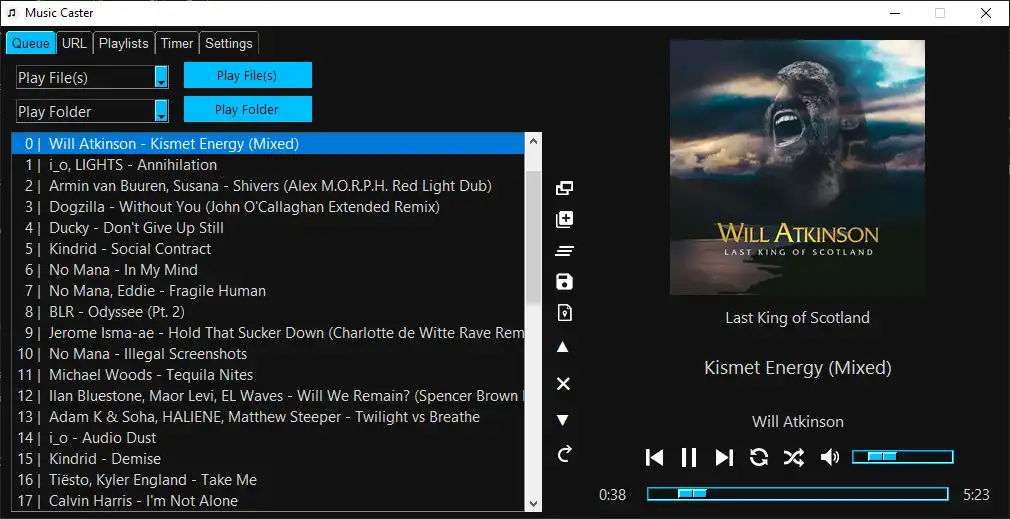Select 'No Mana - In My Mind'
The width and height of the screenshot is (1010, 519).
pos(268,270)
